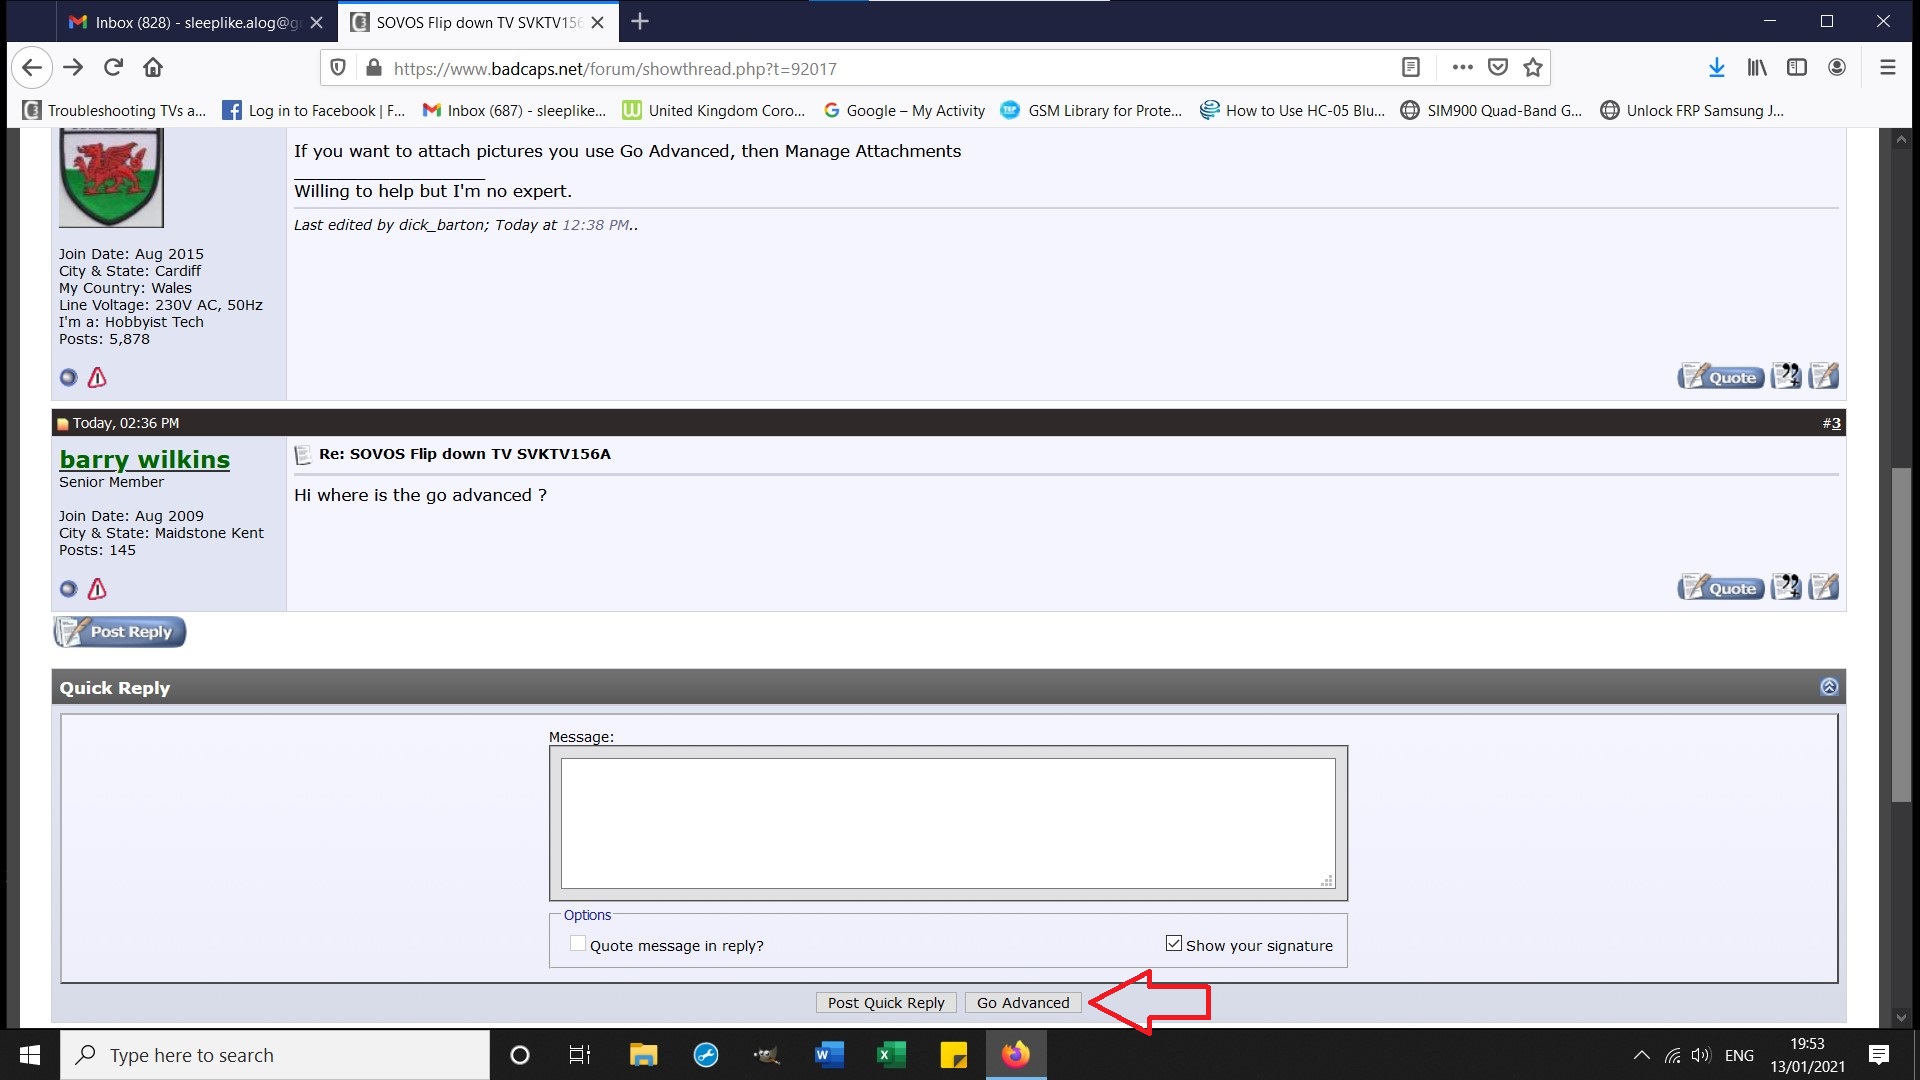Report barry wilkins' post via warning icon

point(97,589)
